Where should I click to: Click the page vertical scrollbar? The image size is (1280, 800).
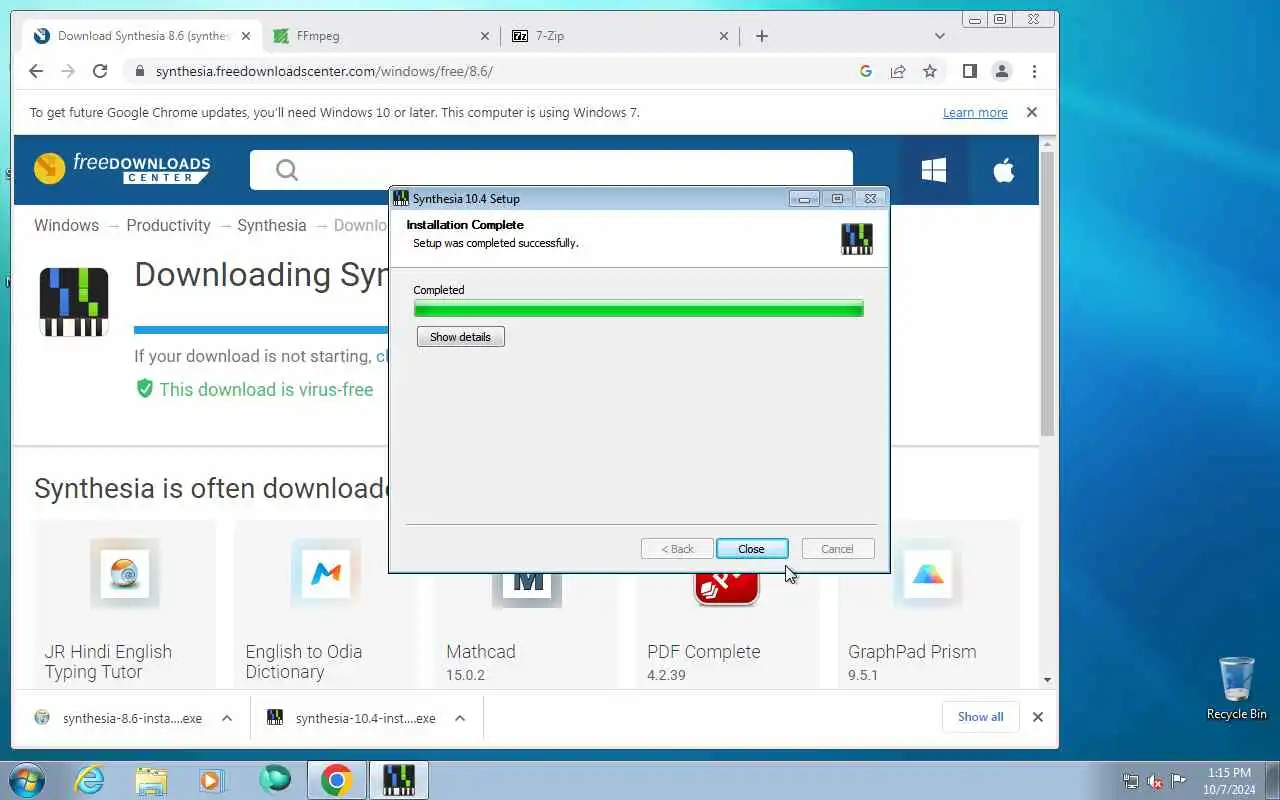coord(1047,294)
